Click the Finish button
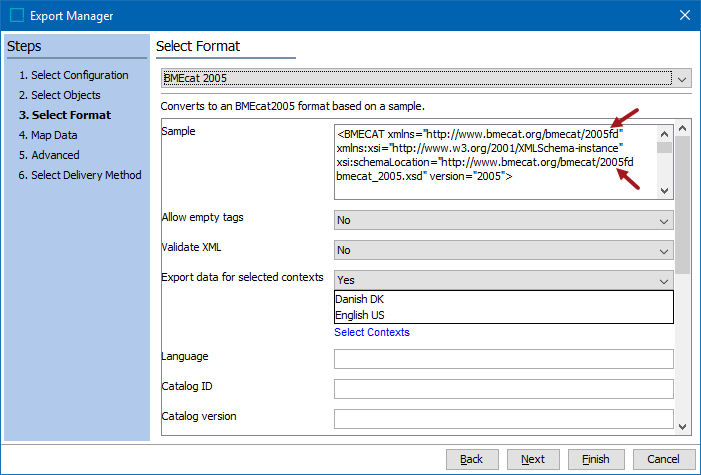This screenshot has width=701, height=475. [595, 459]
